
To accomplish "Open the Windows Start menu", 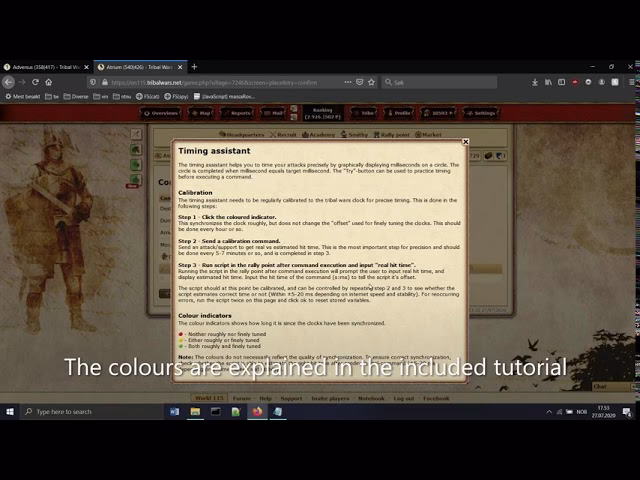I will point(10,411).
